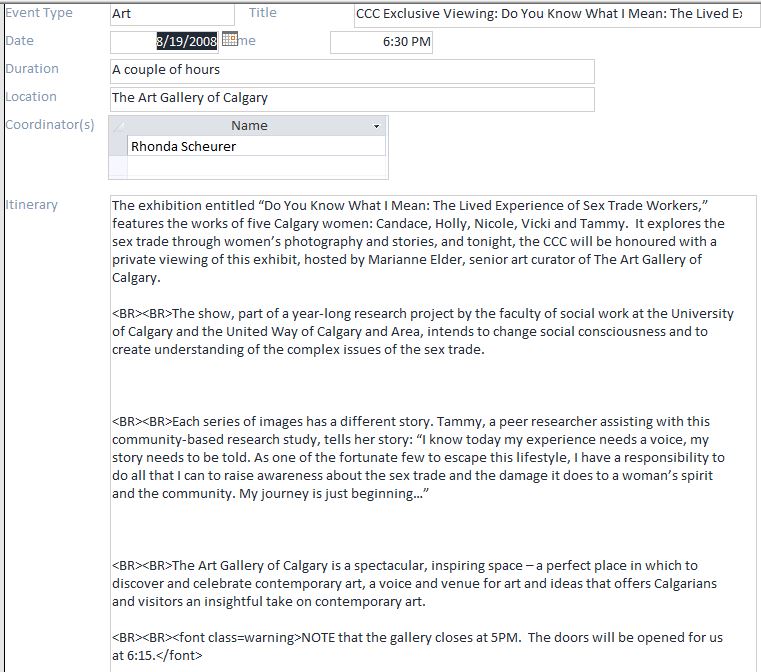This screenshot has width=761, height=672.
Task: Click the 'Duration' label
Action: click(x=32, y=69)
